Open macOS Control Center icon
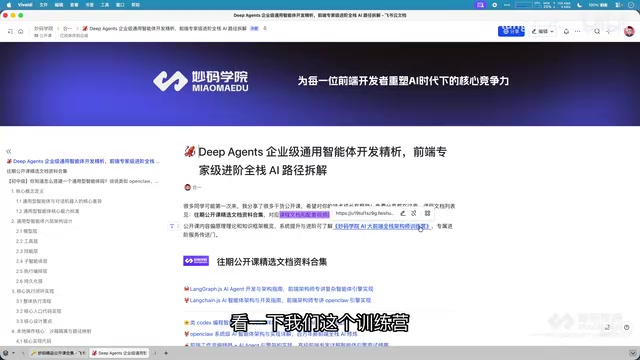This screenshot has width=640, height=360. click(619, 5)
